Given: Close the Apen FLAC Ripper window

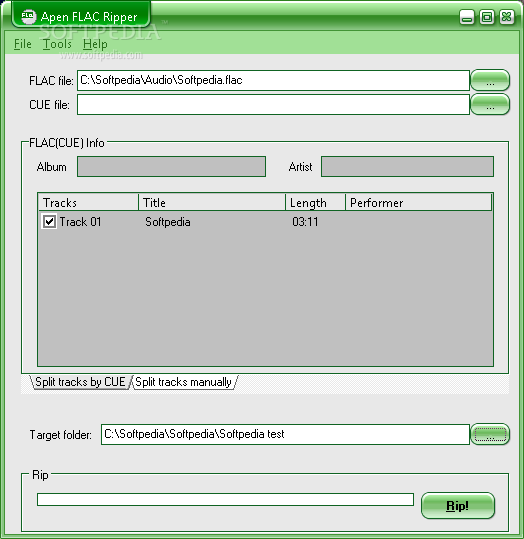Looking at the screenshot, I should [x=506, y=17].
